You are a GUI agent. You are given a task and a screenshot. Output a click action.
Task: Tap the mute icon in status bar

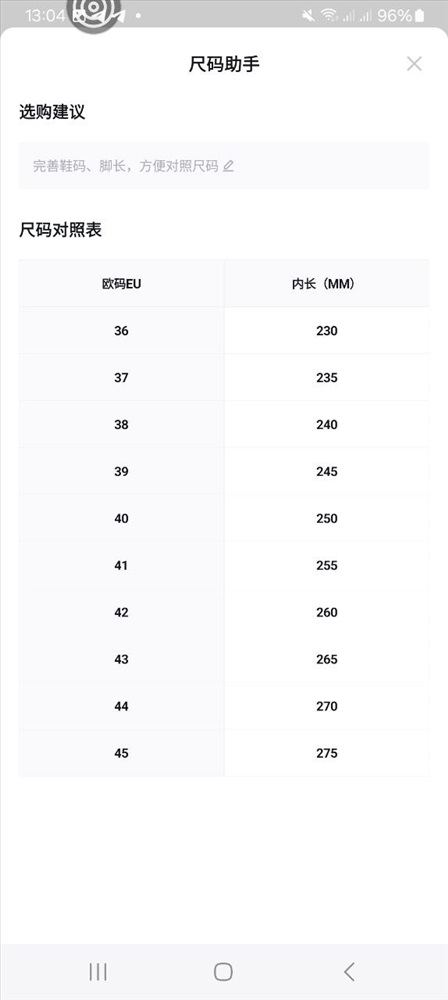[x=309, y=15]
